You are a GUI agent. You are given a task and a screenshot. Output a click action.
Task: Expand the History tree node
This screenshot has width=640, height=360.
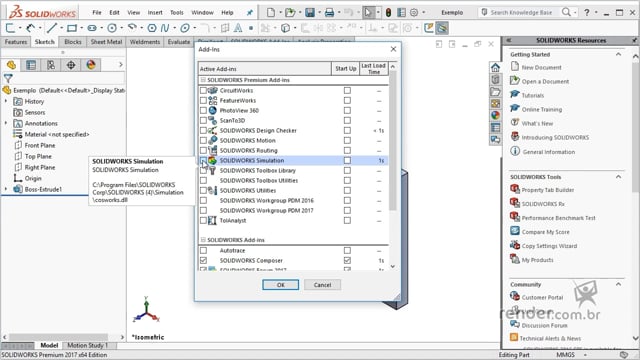(x=6, y=101)
